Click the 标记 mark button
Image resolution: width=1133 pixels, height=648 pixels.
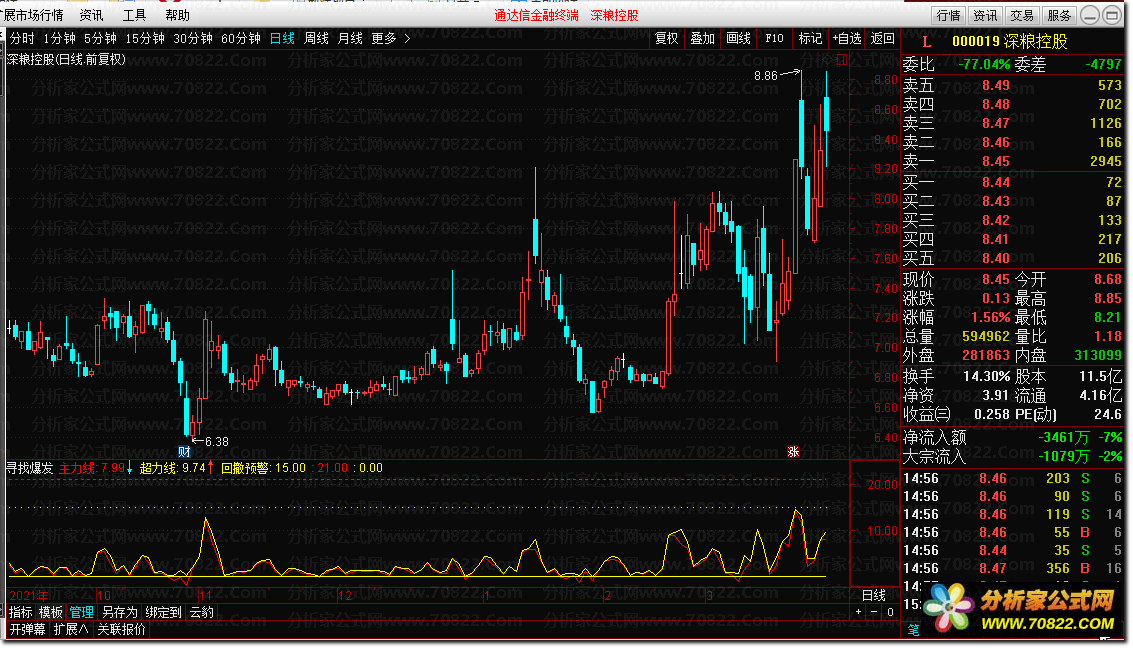pyautogui.click(x=809, y=38)
